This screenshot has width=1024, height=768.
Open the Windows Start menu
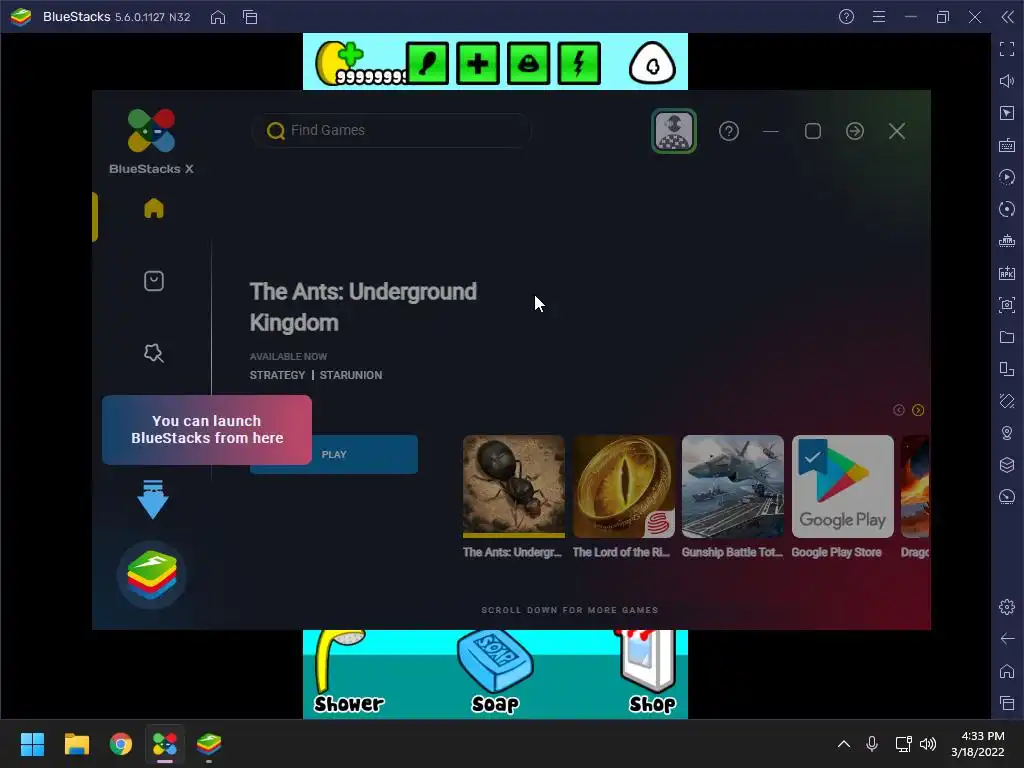(32, 744)
